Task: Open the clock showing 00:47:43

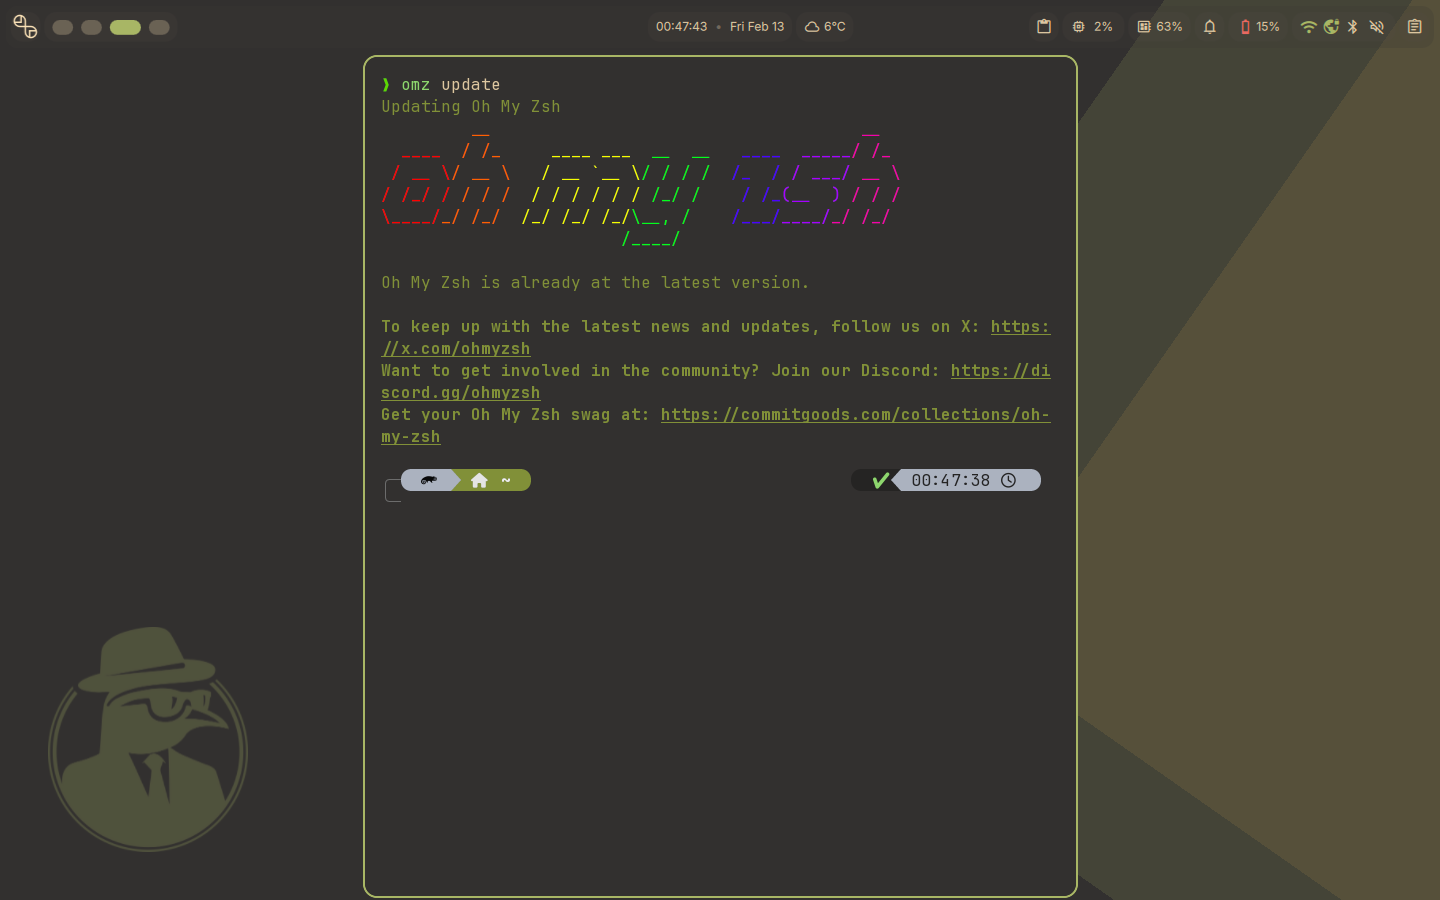Action: [x=681, y=27]
